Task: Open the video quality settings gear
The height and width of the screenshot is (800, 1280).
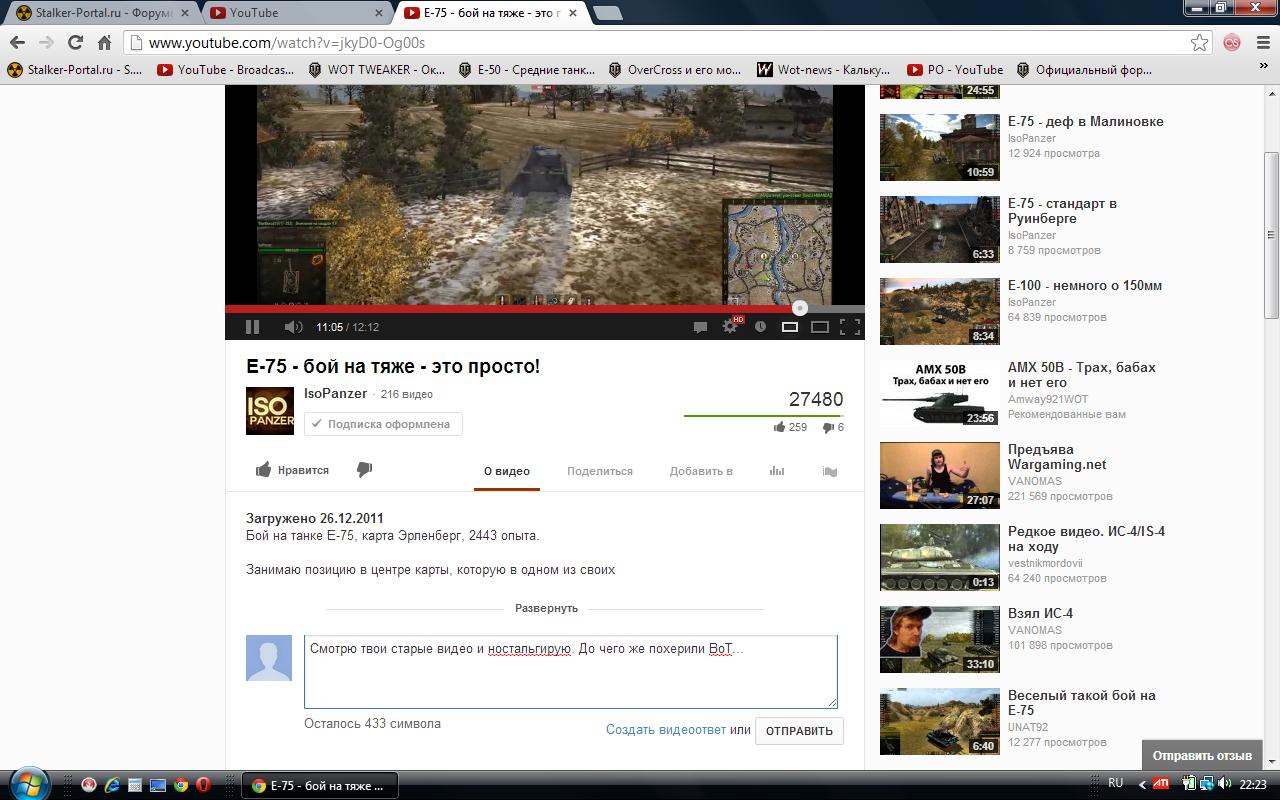Action: tap(730, 327)
